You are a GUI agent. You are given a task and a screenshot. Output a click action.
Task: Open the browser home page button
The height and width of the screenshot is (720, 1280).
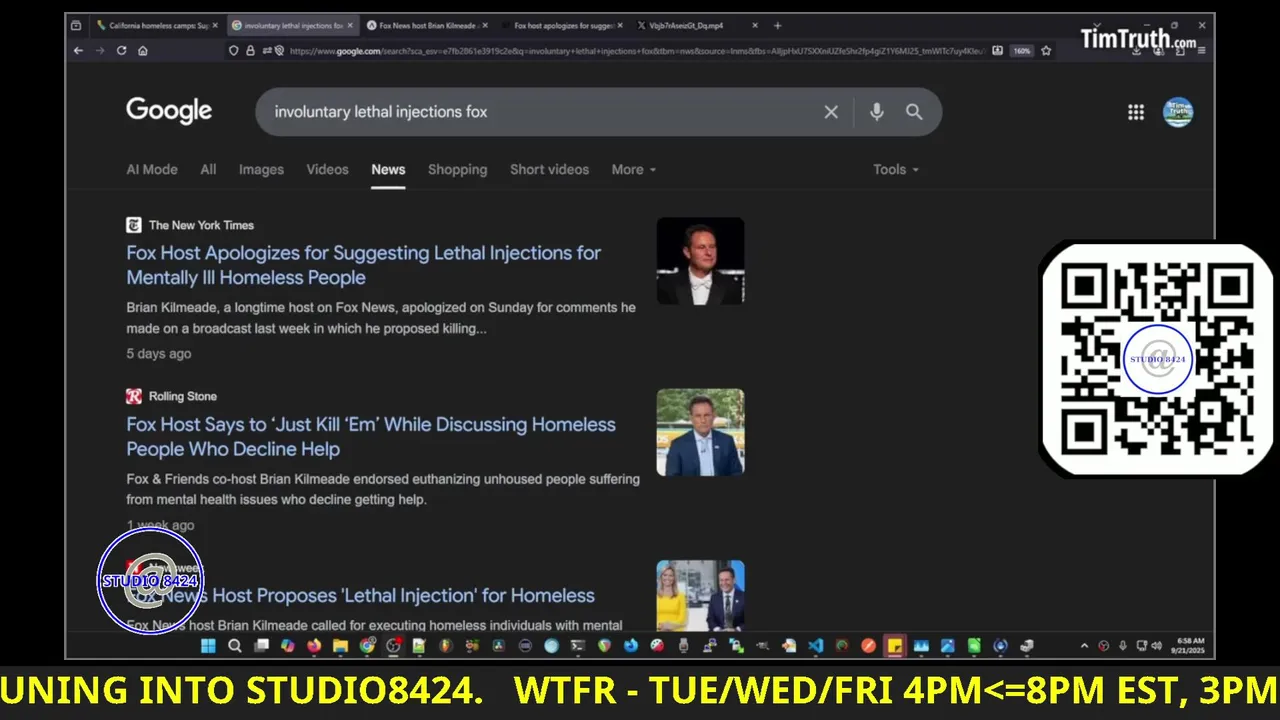pyautogui.click(x=143, y=51)
